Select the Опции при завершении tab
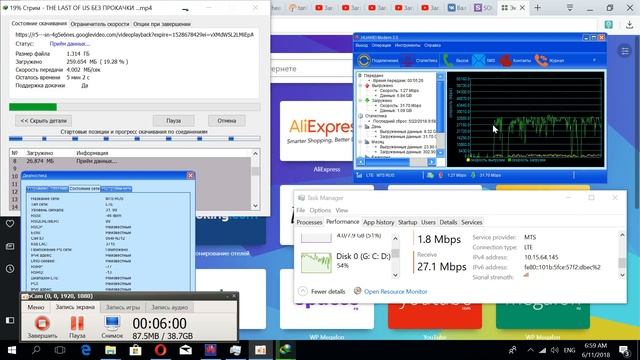The width and height of the screenshot is (640, 360). [162, 24]
